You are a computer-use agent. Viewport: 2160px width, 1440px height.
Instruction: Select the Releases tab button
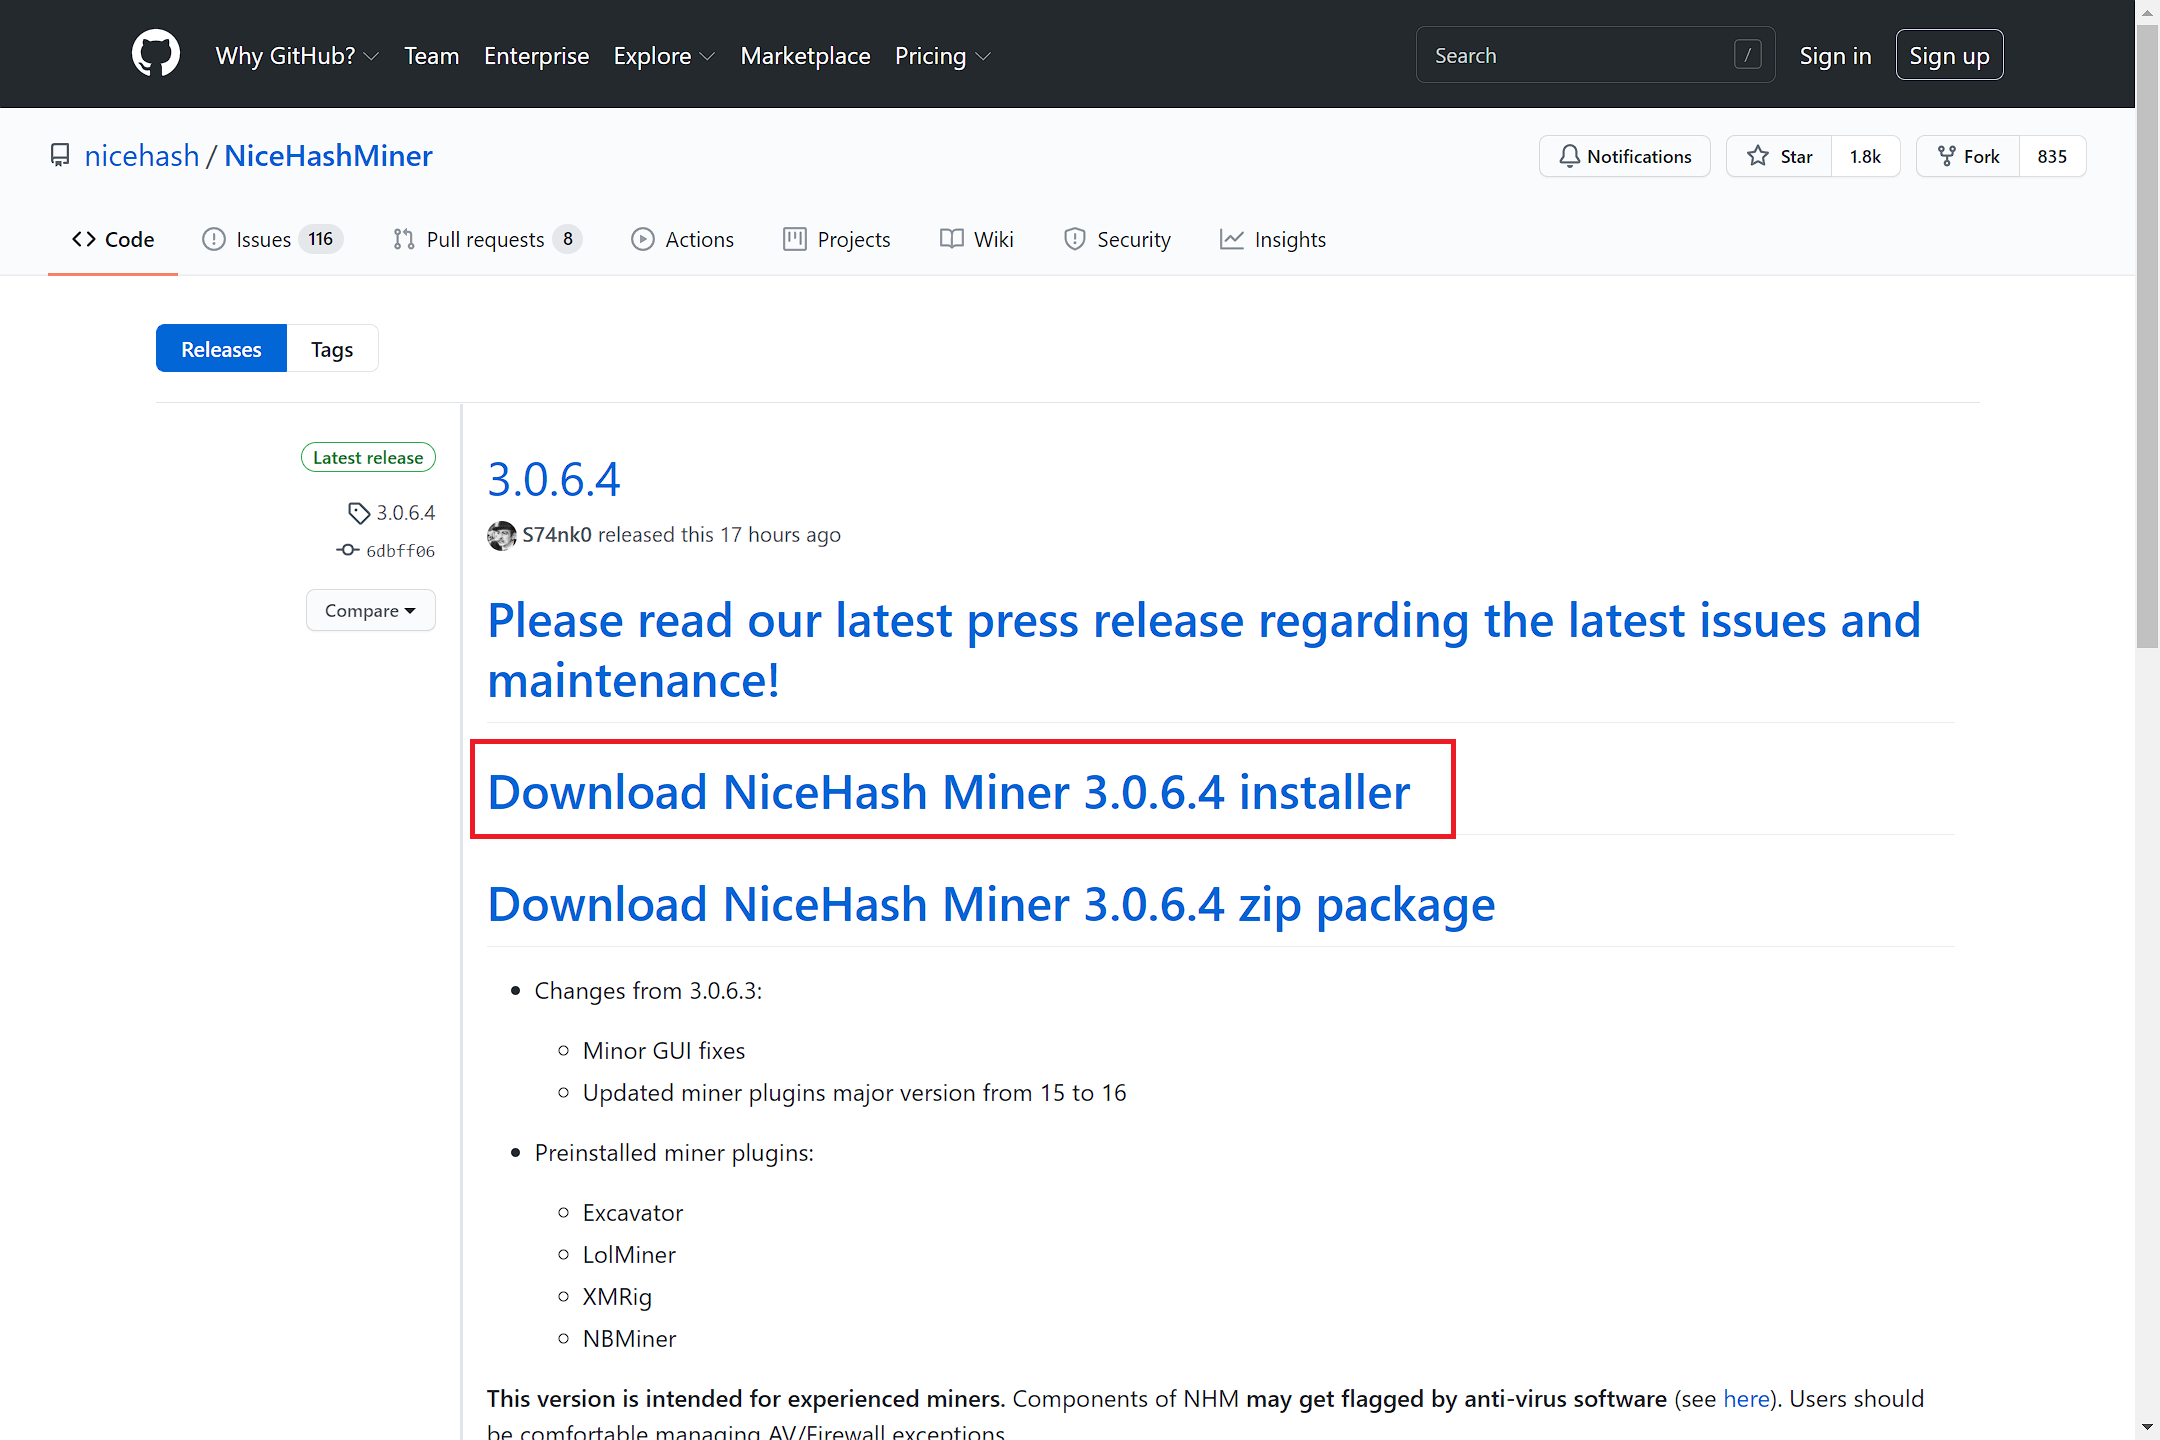(x=221, y=348)
